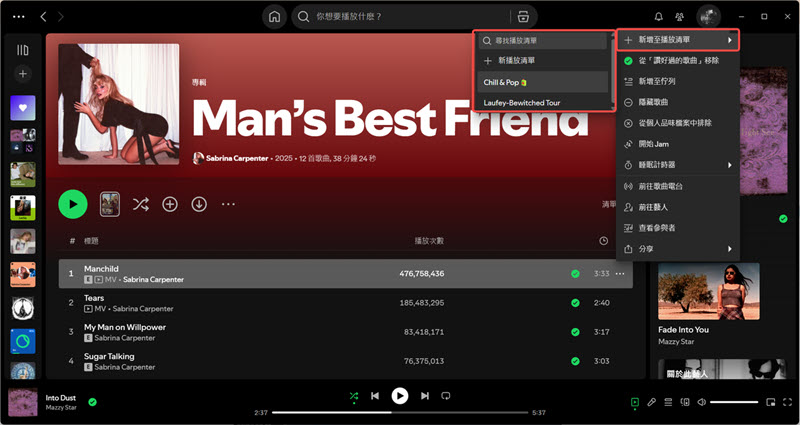Choose 新播放清單 in submenu
800x425 pixels.
pos(542,61)
